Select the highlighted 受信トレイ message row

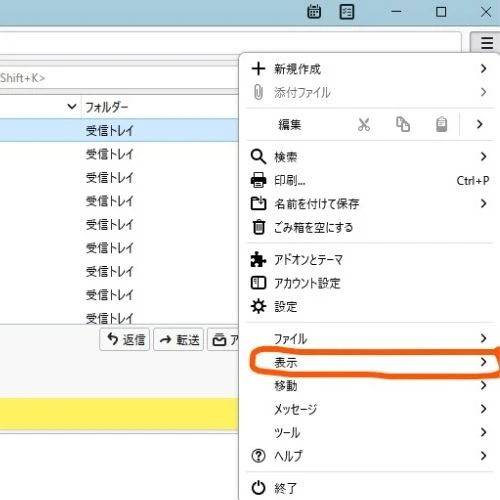(119, 130)
